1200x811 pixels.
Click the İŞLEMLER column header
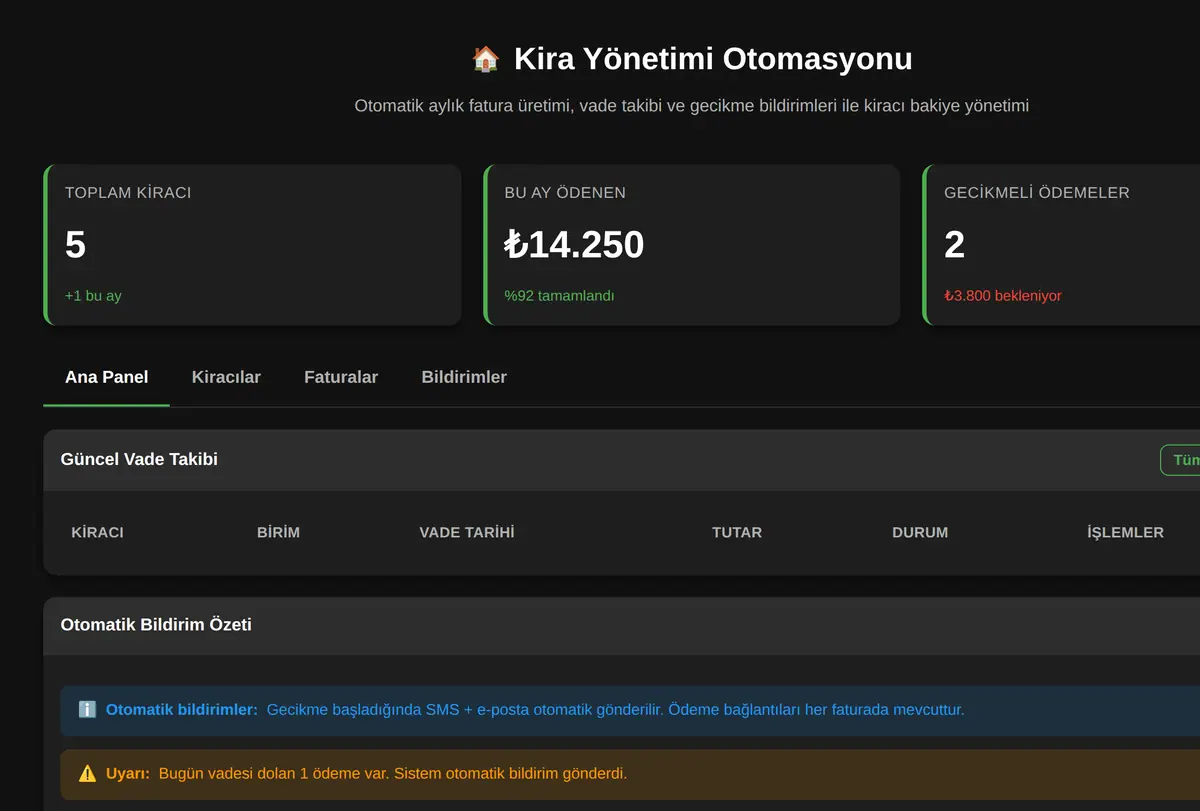point(1125,533)
